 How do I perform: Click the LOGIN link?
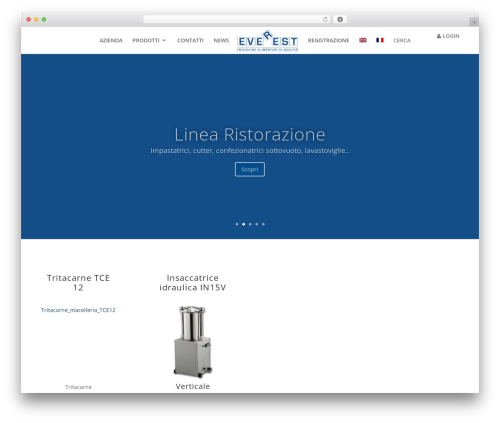tap(448, 36)
